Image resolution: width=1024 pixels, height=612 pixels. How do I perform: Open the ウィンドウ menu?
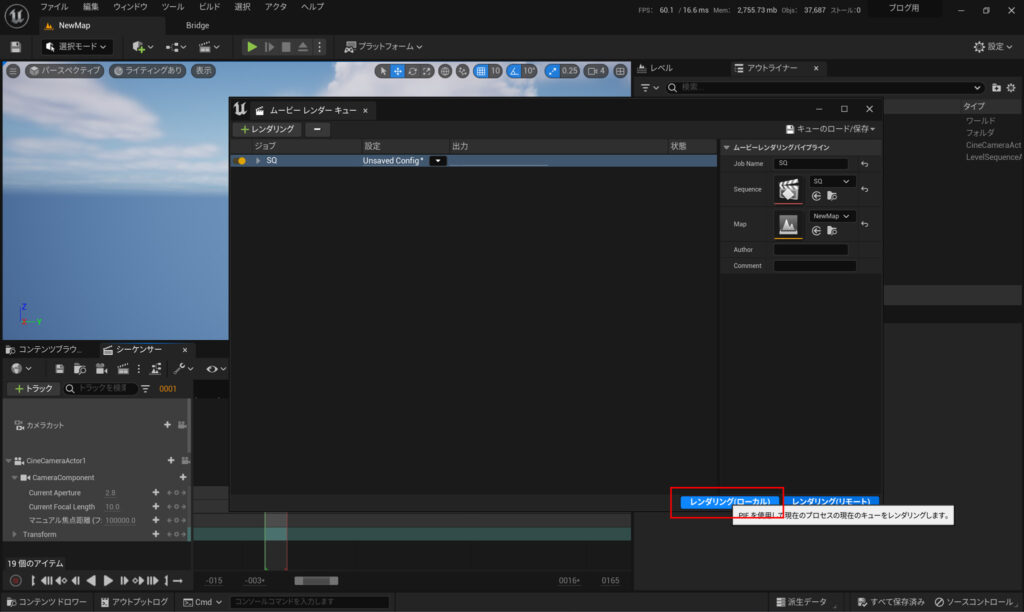click(129, 7)
